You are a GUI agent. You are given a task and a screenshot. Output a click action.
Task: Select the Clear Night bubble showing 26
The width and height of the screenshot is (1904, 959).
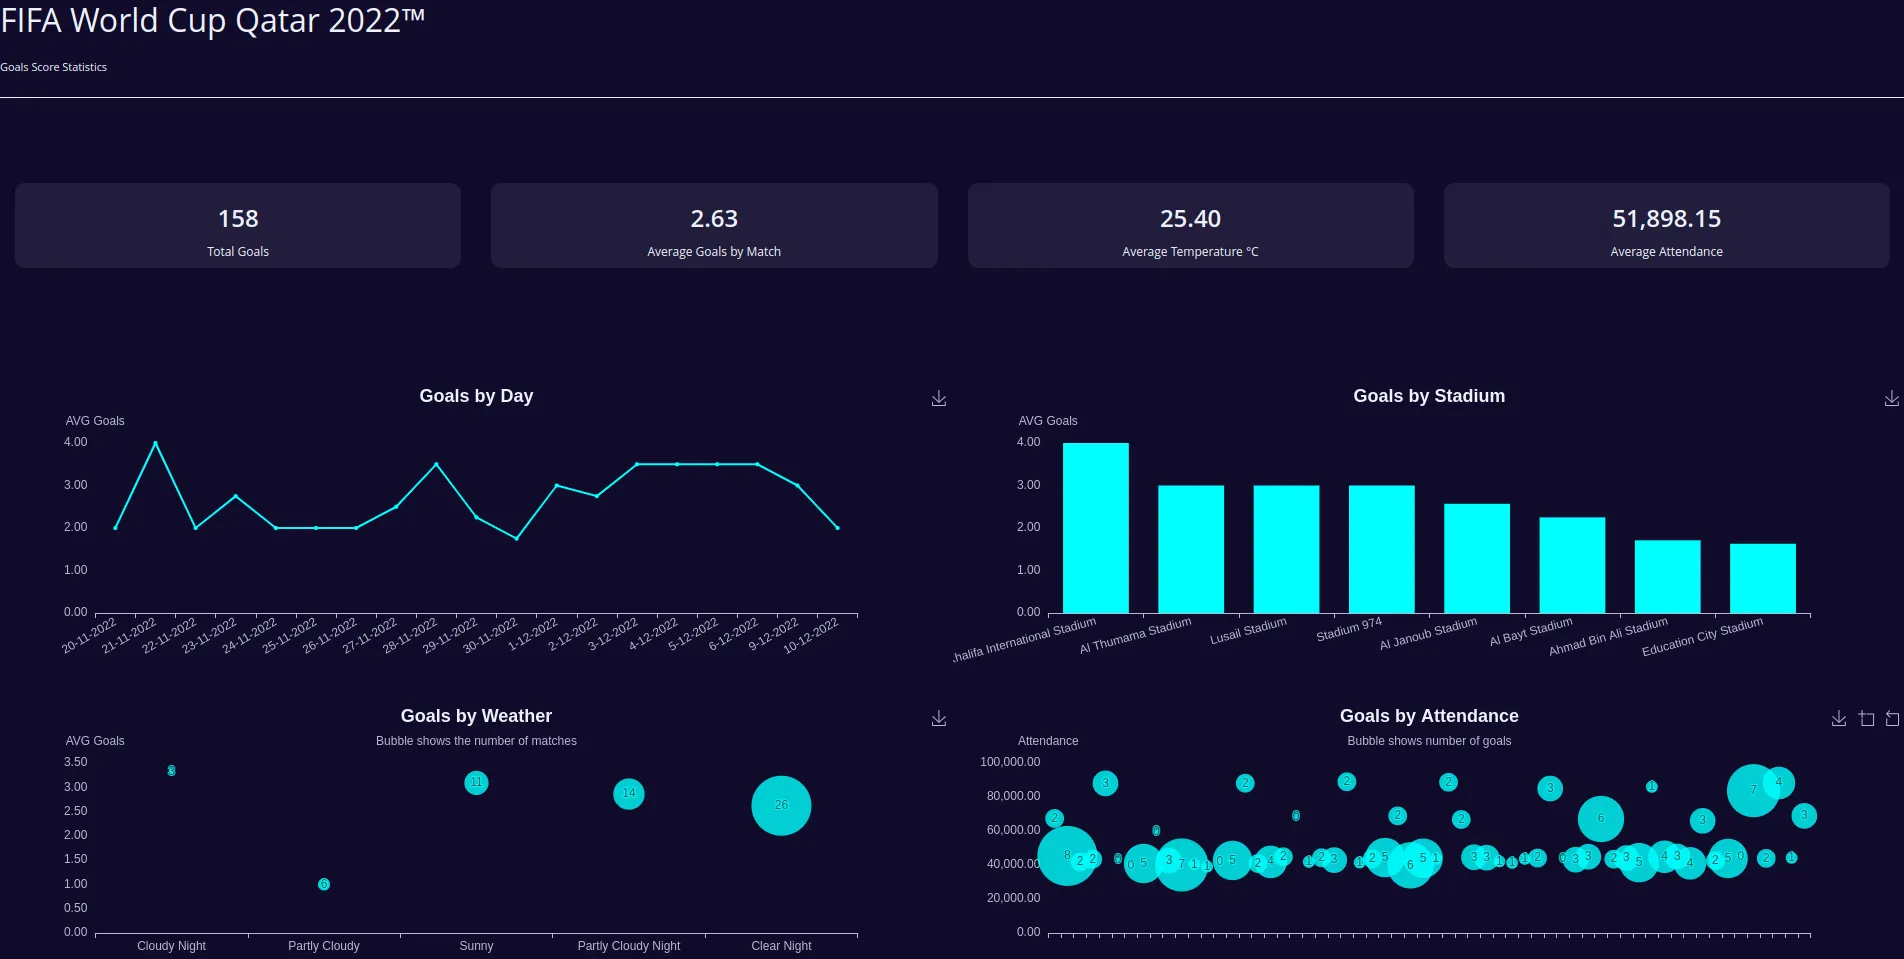click(x=781, y=806)
